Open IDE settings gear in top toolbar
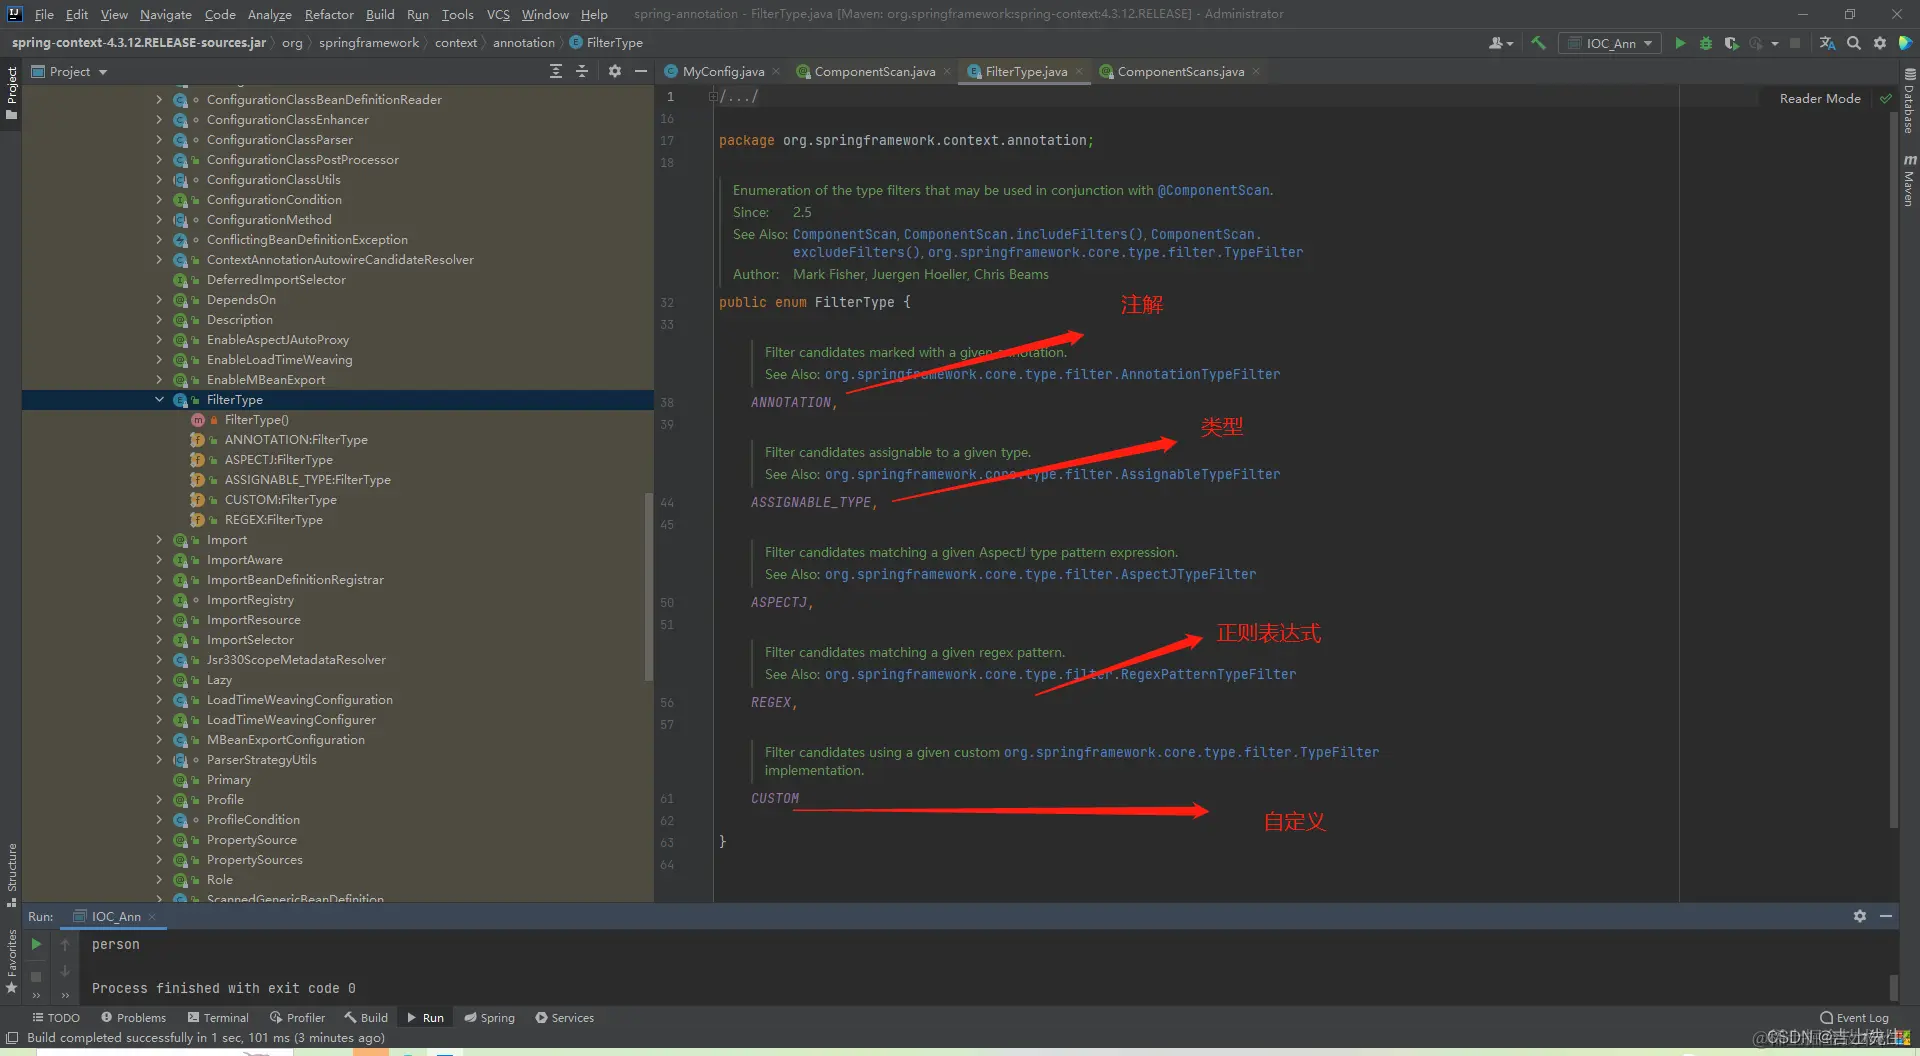The width and height of the screenshot is (1920, 1056). (x=1880, y=43)
